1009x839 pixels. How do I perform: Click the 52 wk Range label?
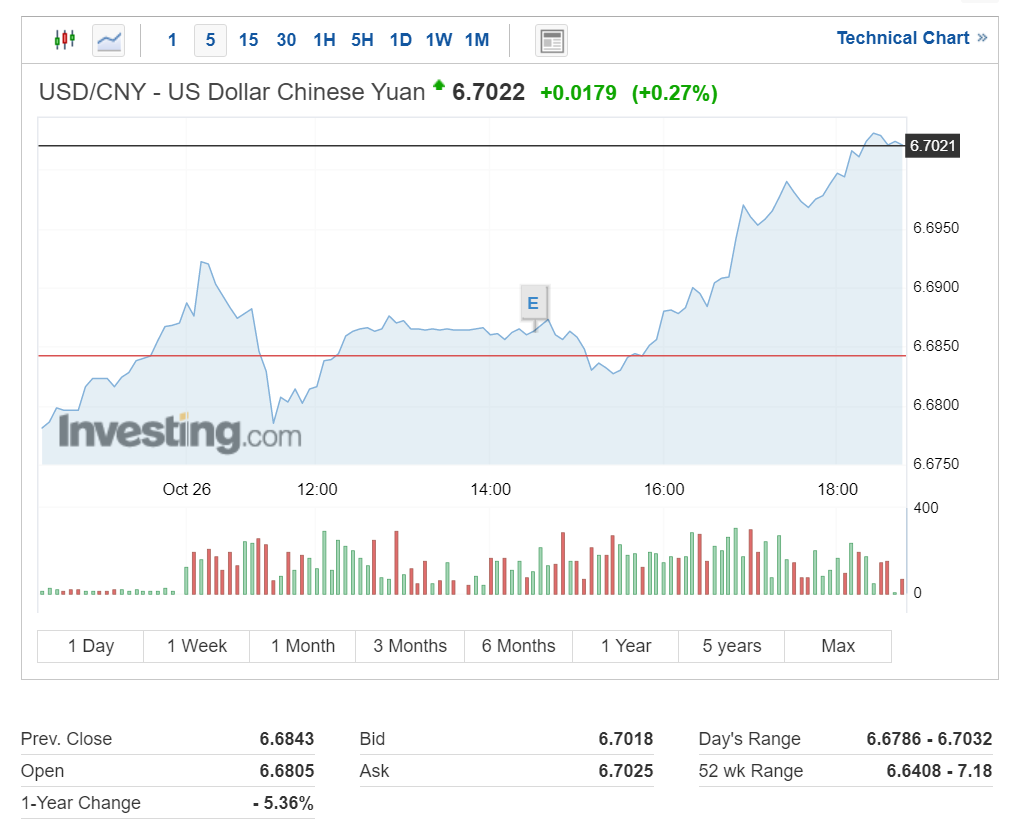pyautogui.click(x=750, y=771)
